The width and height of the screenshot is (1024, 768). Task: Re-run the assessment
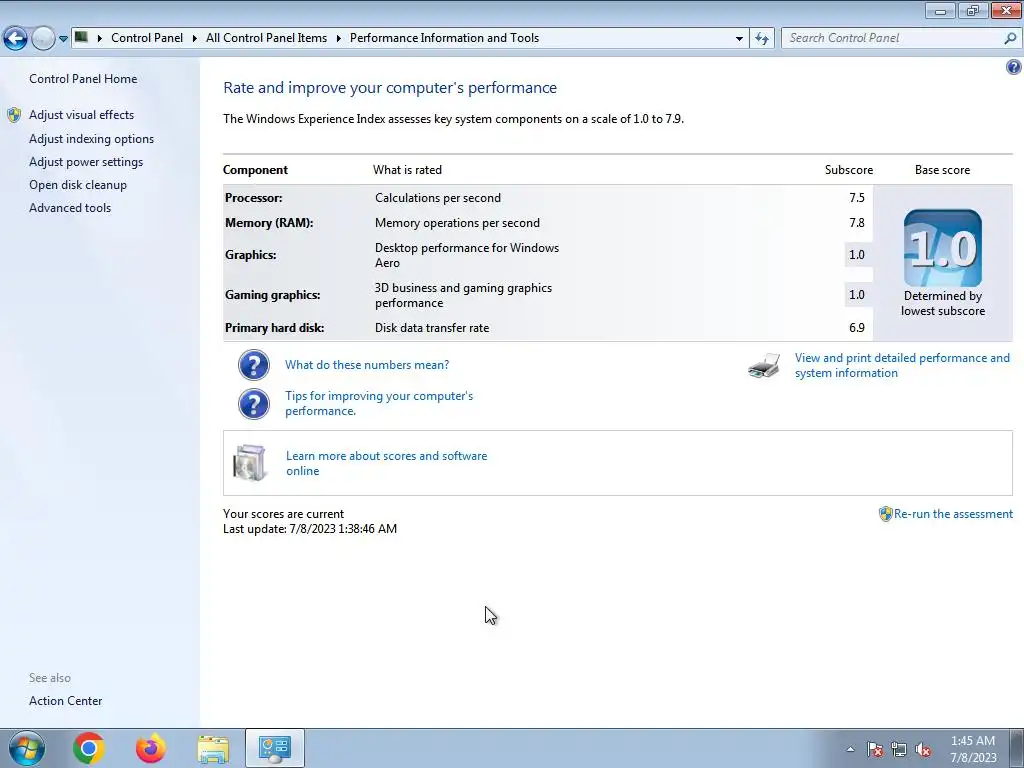(953, 514)
